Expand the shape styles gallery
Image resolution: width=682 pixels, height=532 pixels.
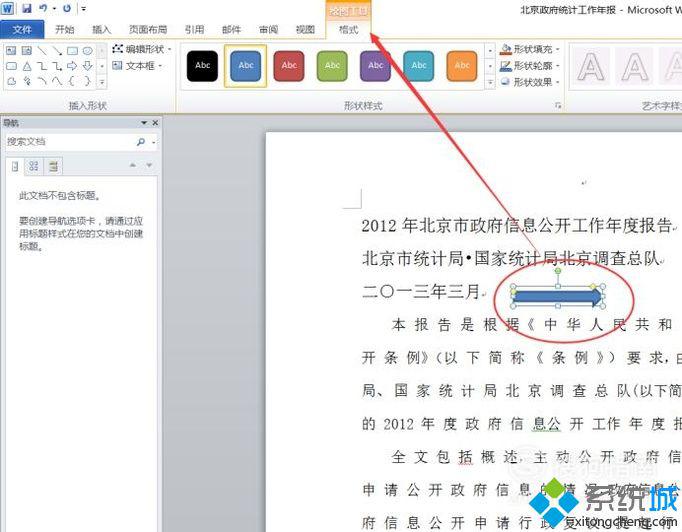tap(490, 82)
